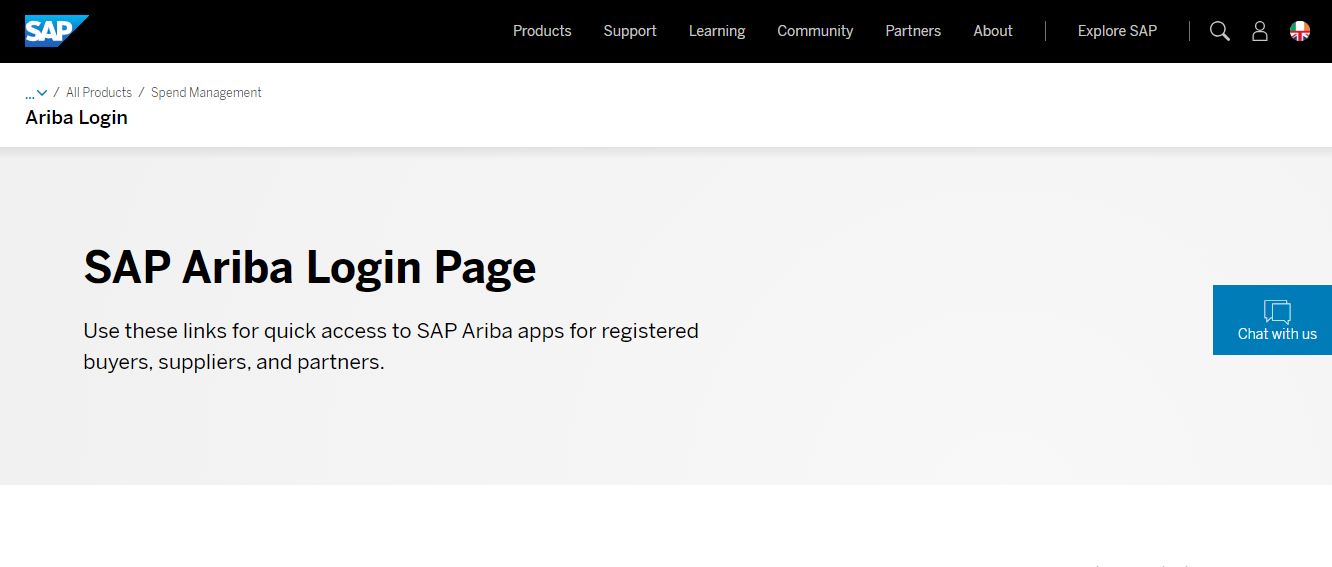Click the Explore SAP link
The image size is (1332, 567).
pos(1117,31)
